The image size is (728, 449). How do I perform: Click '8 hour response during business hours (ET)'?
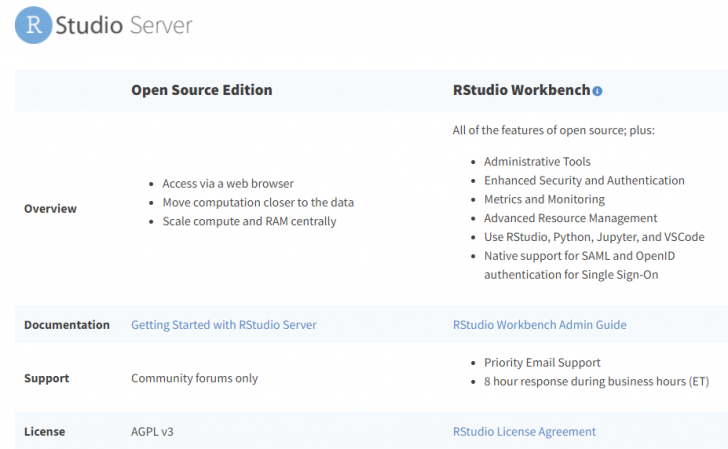pyautogui.click(x=597, y=381)
